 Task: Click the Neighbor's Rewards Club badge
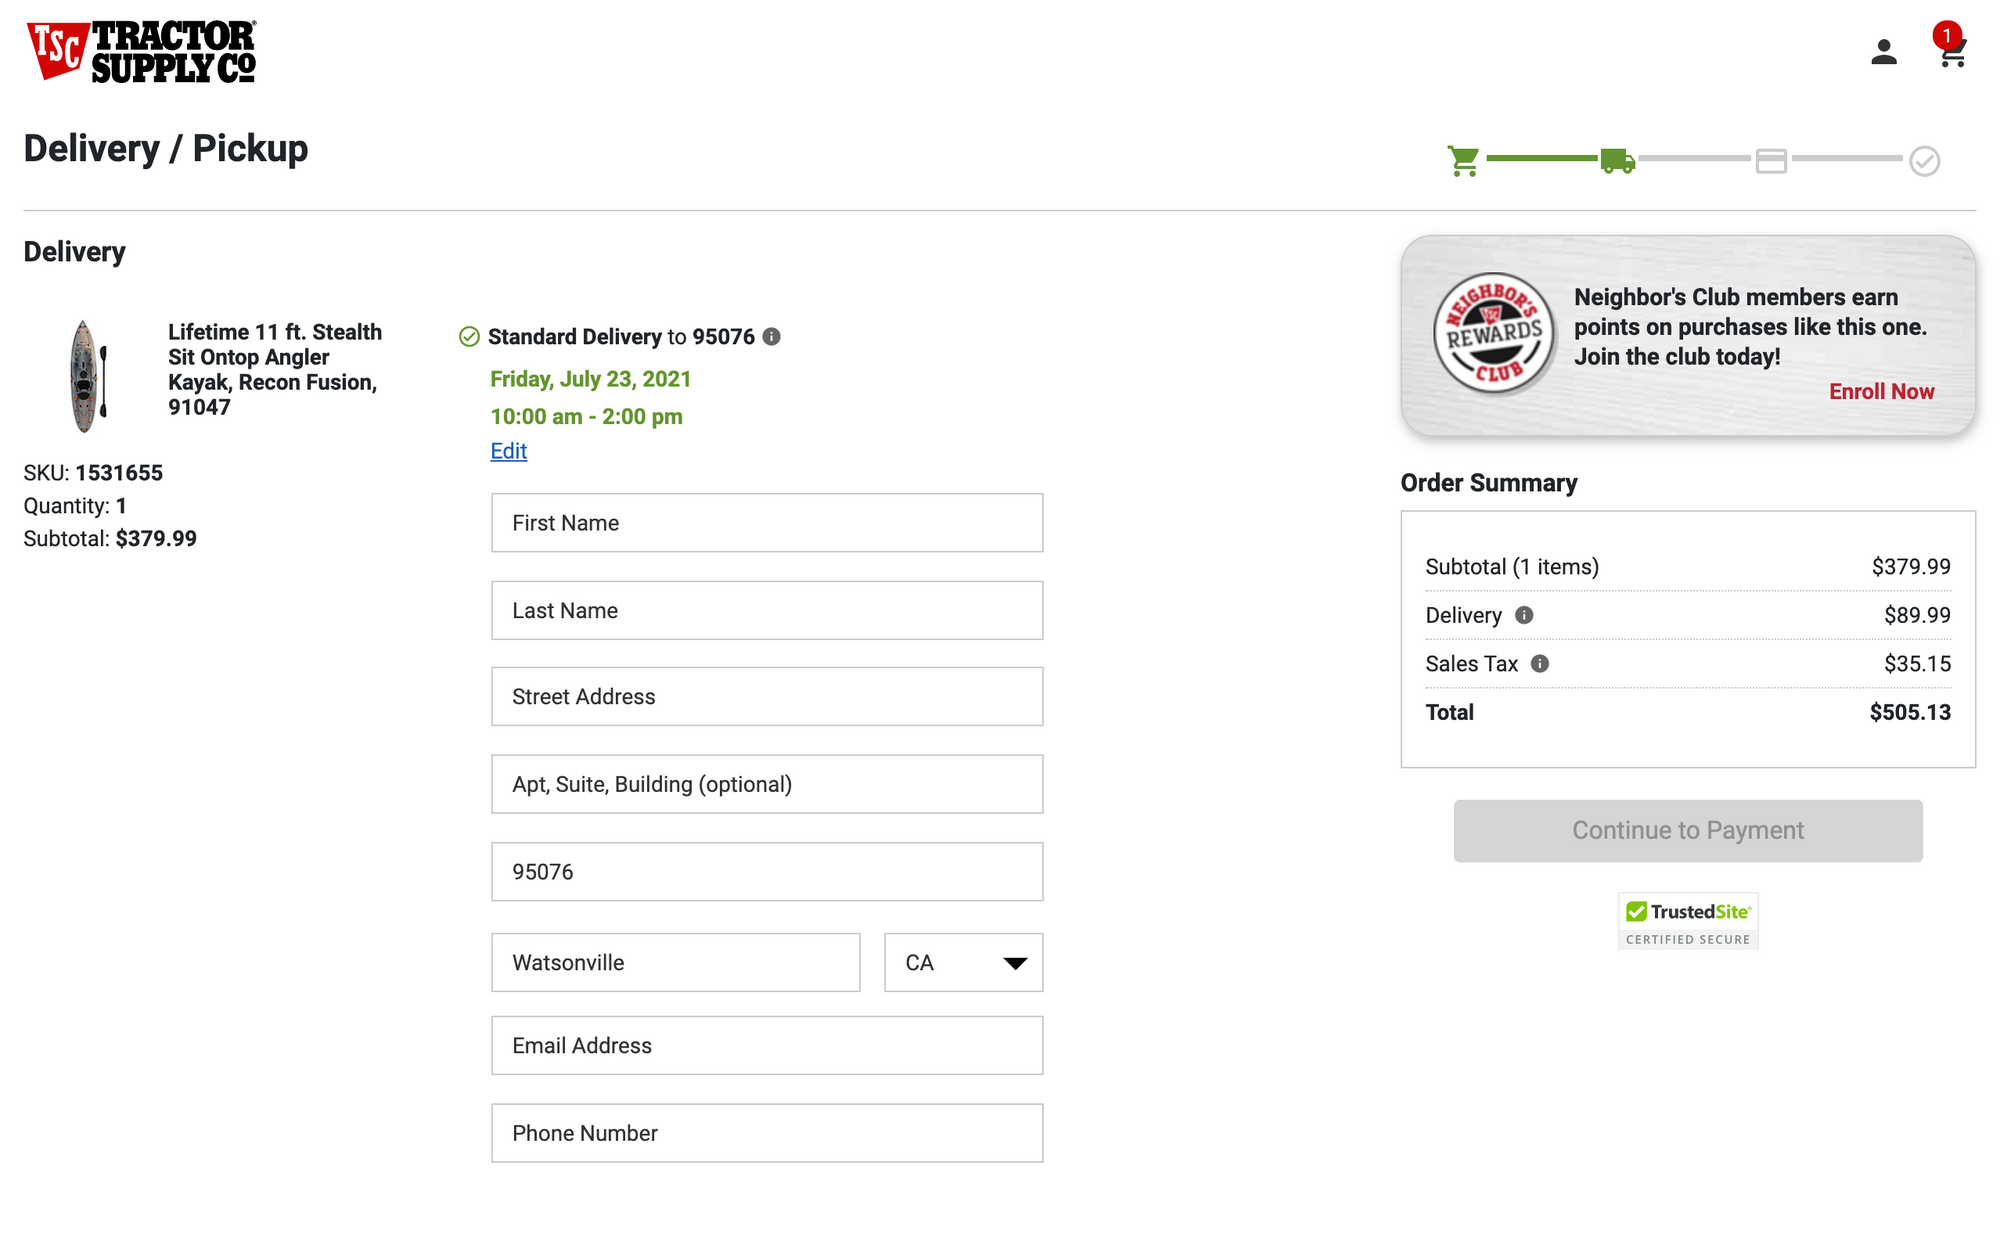[1494, 334]
